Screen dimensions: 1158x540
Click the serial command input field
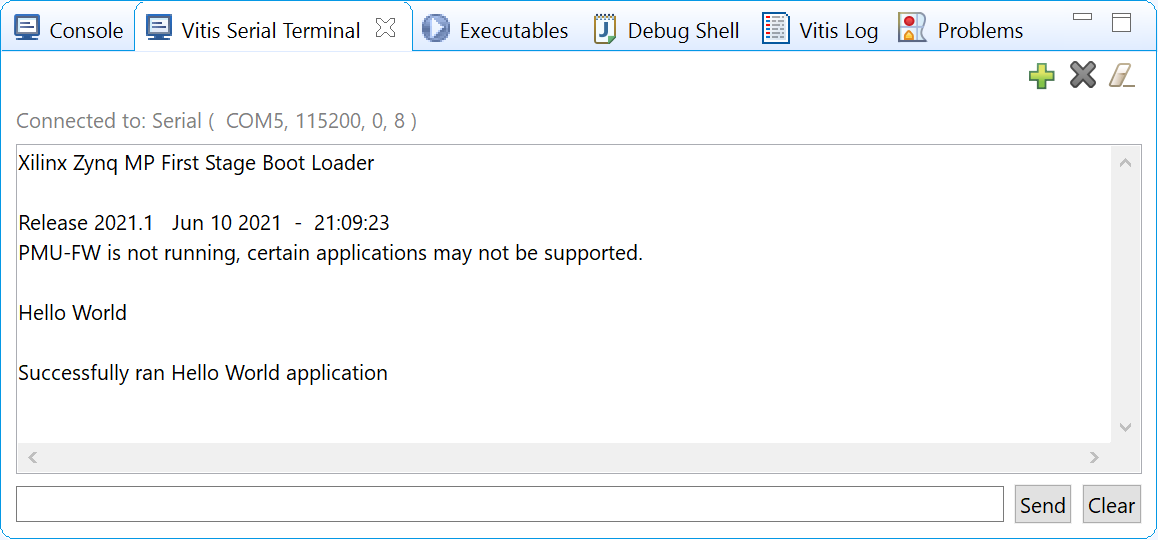pos(510,504)
